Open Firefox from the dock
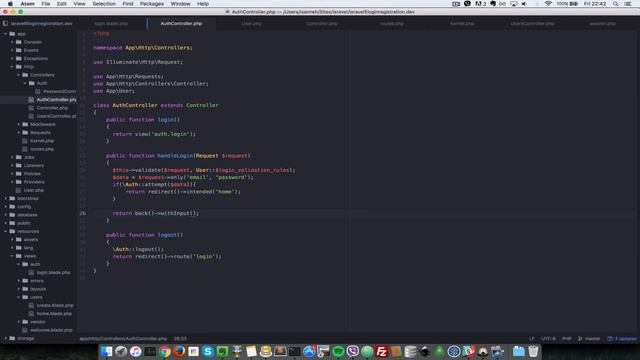This screenshot has width=640, height=360. 179,351
